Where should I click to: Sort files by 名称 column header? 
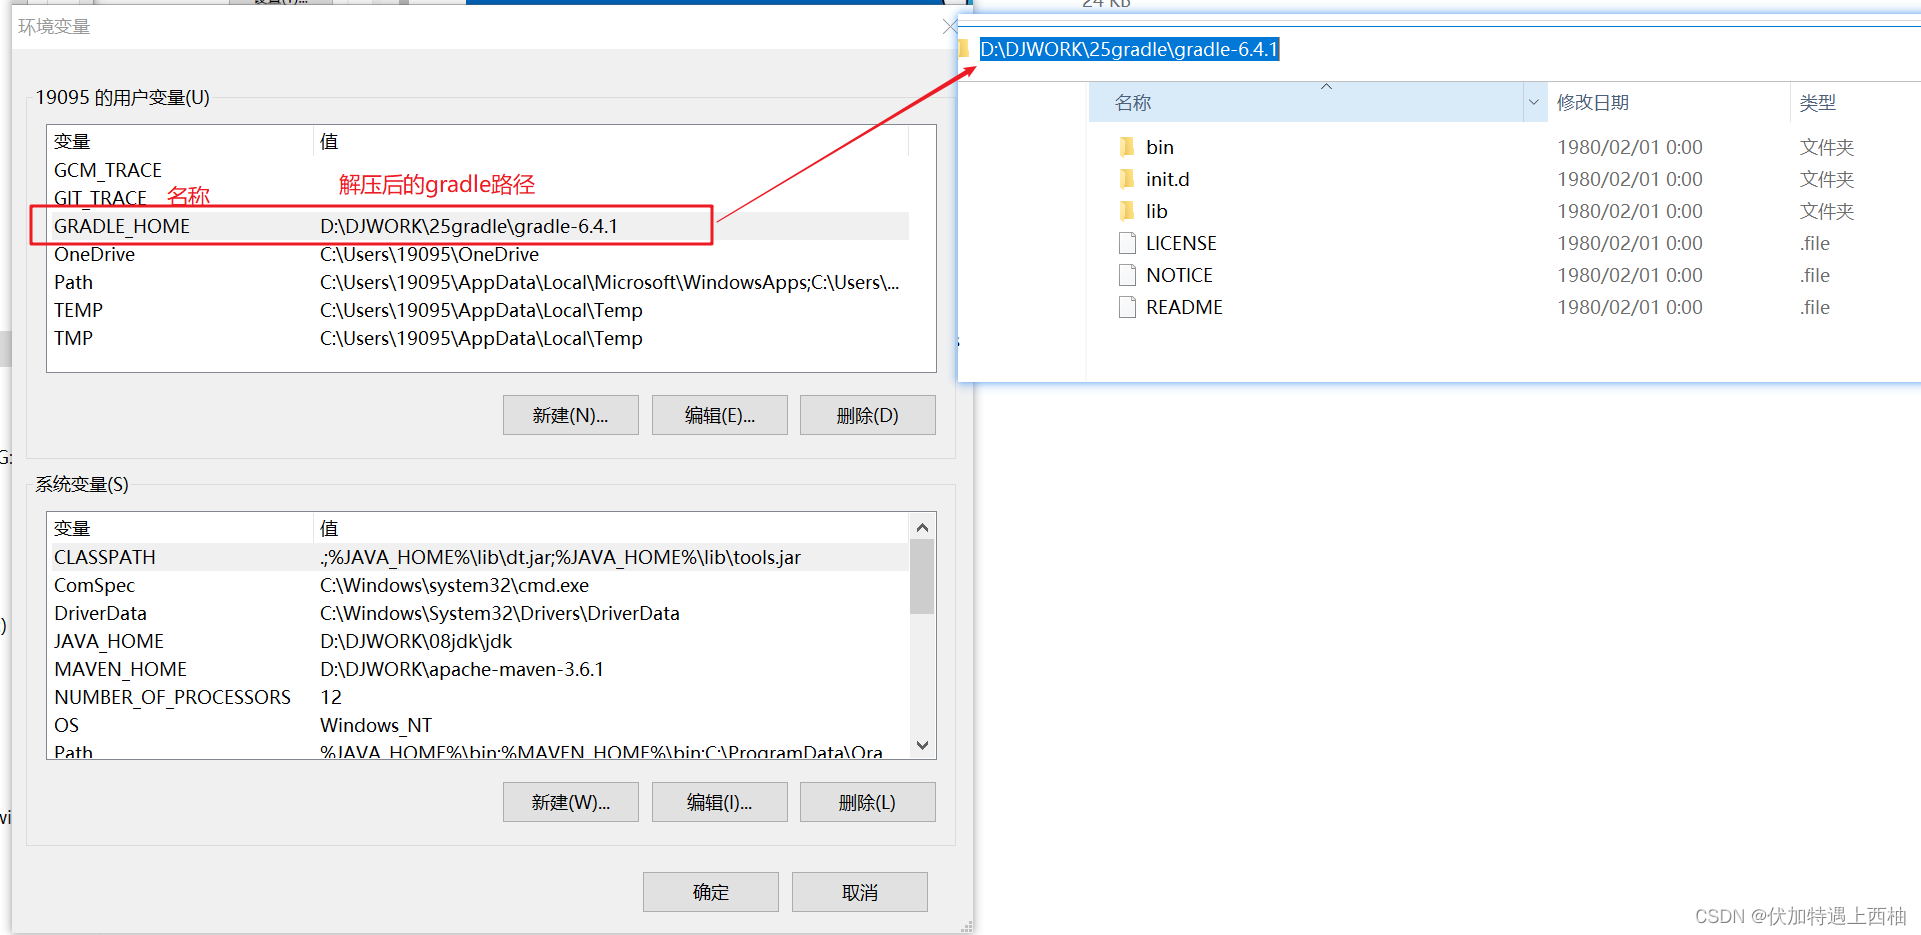click(1305, 102)
